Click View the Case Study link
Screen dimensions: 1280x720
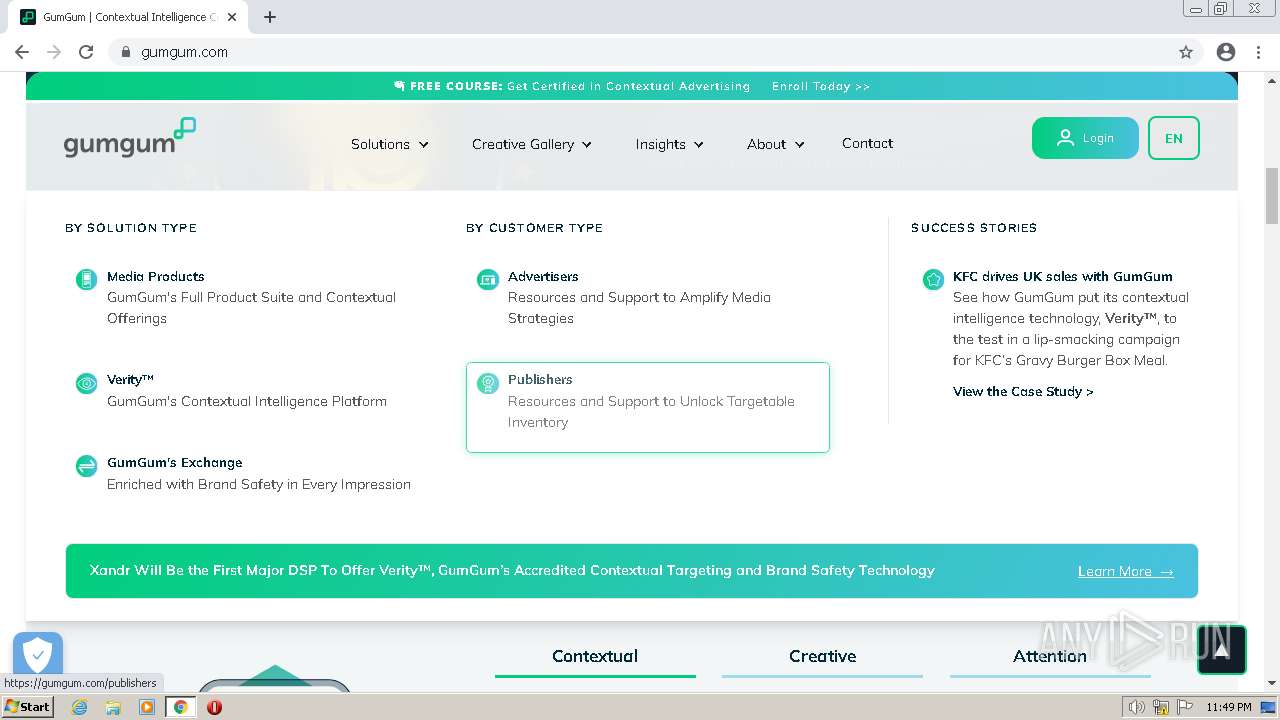tap(1023, 391)
